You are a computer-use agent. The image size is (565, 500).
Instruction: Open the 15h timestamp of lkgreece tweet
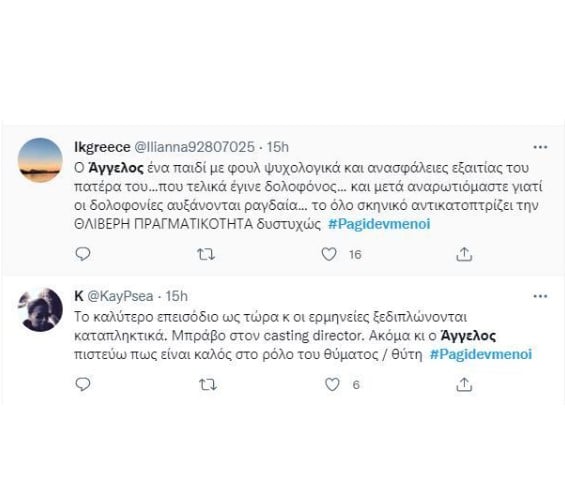pyautogui.click(x=277, y=147)
